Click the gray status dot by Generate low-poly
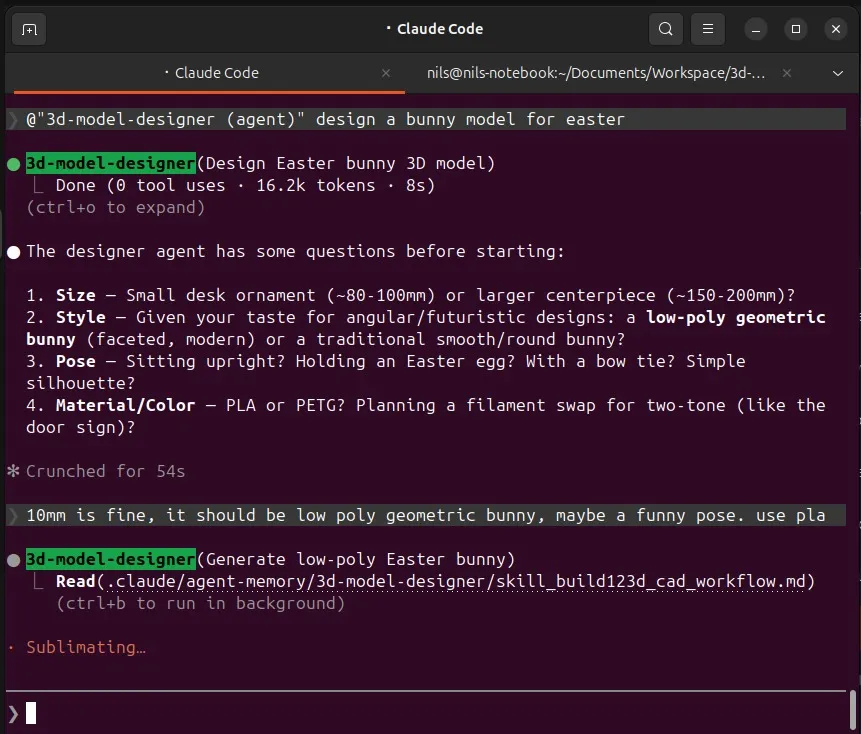The width and height of the screenshot is (861, 734). pyautogui.click(x=14, y=560)
